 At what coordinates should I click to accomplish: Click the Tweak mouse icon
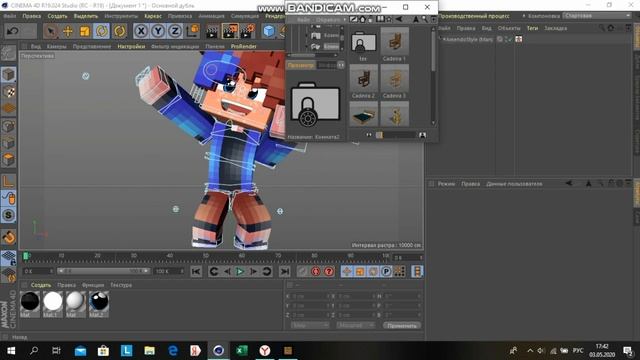9,198
